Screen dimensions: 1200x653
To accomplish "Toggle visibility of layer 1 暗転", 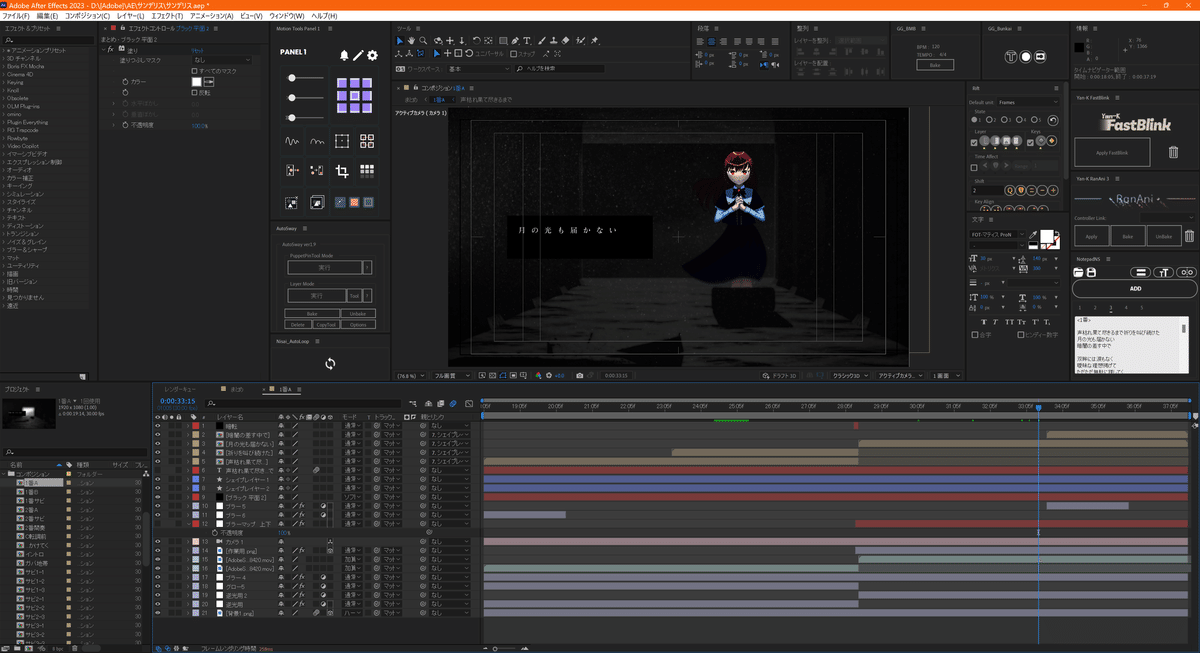I will 157,426.
